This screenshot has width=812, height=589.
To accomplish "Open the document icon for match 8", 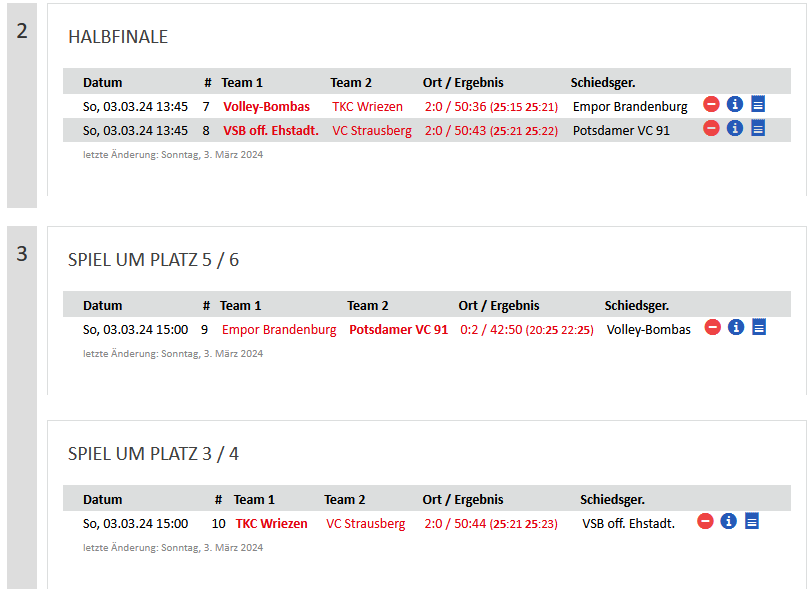I will pos(758,128).
